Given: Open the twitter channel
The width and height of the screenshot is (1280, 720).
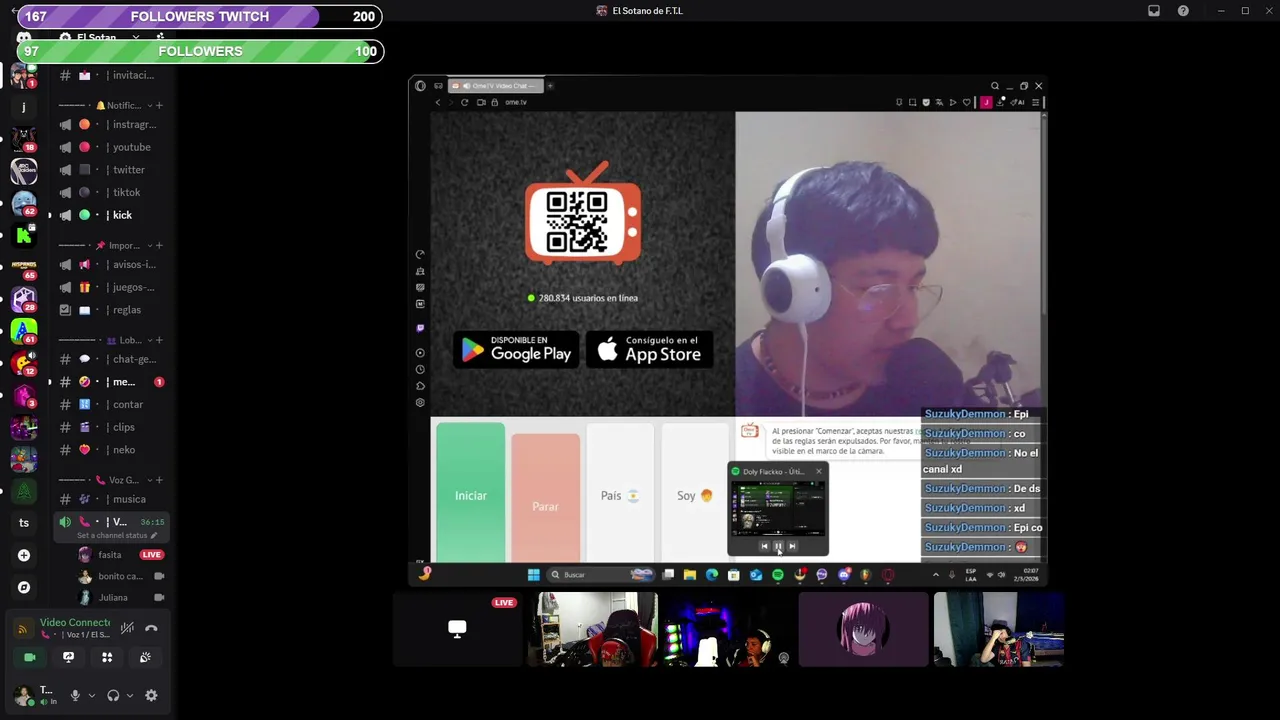Looking at the screenshot, I should [x=110, y=170].
